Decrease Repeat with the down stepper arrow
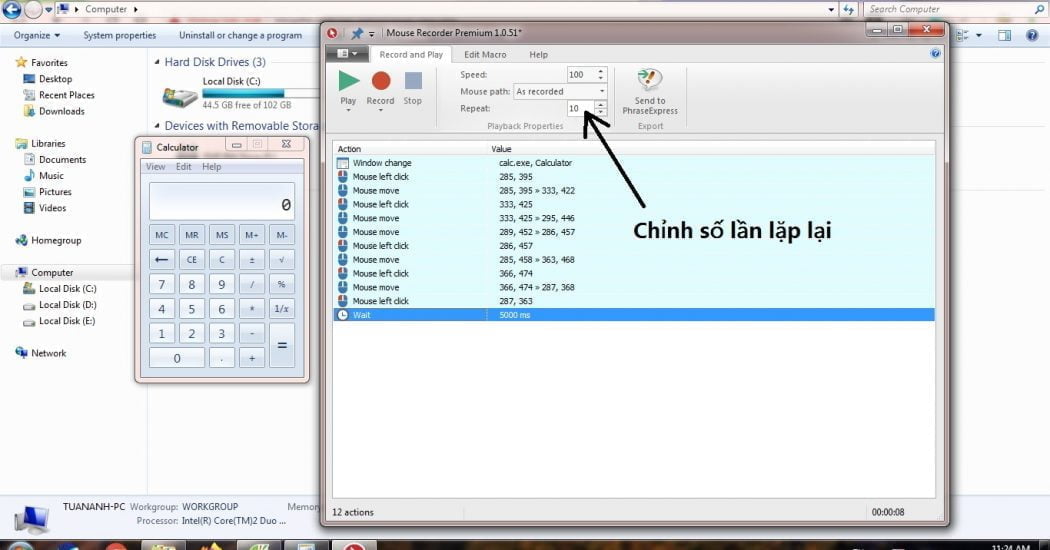The width and height of the screenshot is (1050, 550). (x=601, y=112)
